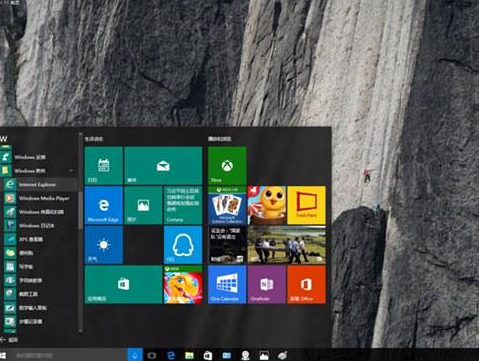
Task: Open the Store icon on the taskbar
Action: coord(208,355)
